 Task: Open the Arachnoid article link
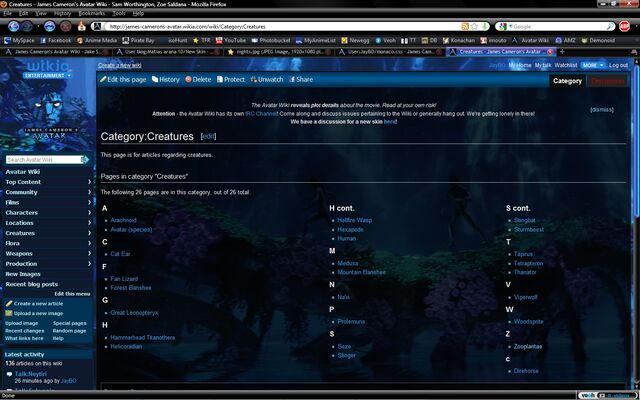click(123, 220)
